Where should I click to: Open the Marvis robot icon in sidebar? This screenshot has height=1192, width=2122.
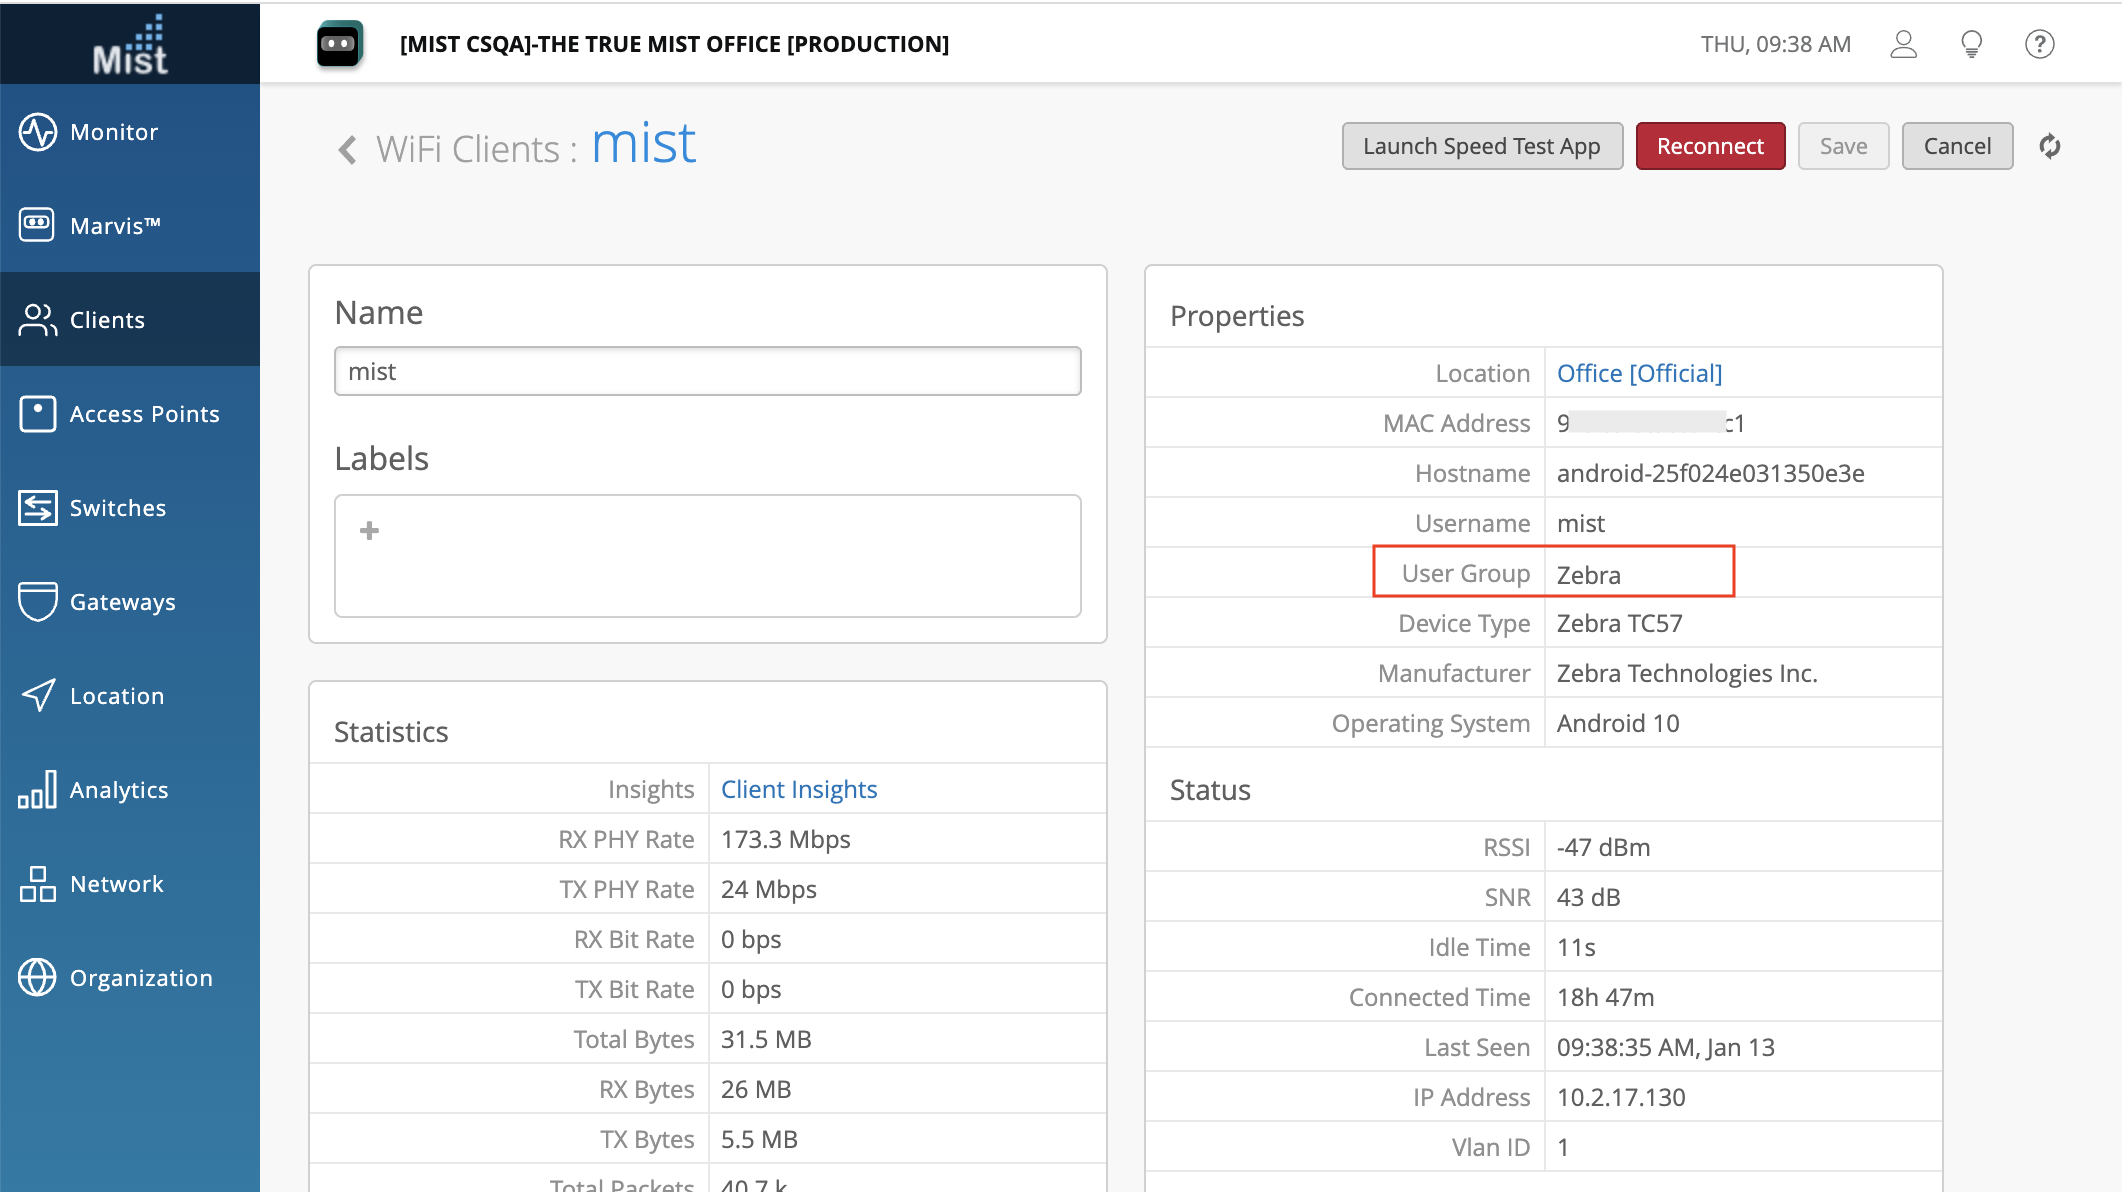coord(38,224)
